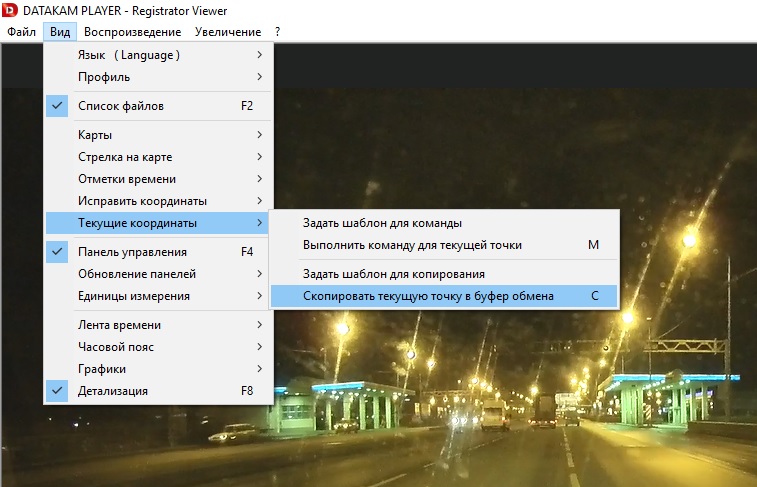
Task: Open Стрелка на карте submenu
Action: [158, 157]
